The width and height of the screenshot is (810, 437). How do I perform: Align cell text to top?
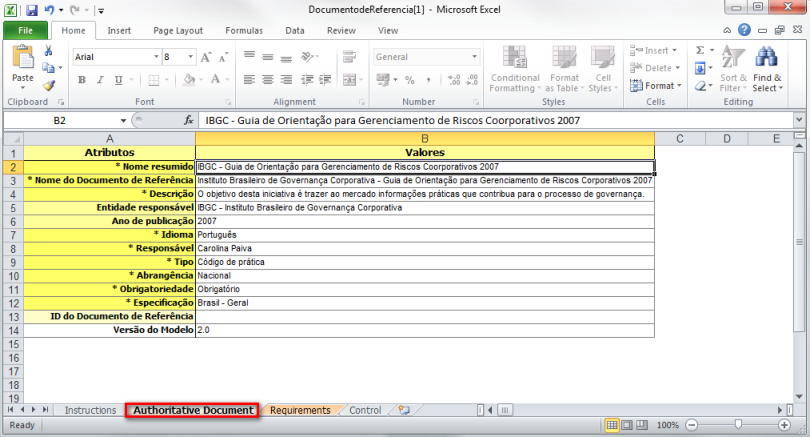click(x=250, y=56)
